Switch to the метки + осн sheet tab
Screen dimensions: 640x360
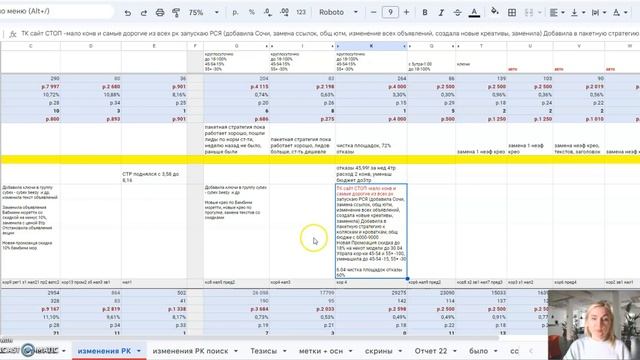(x=321, y=351)
